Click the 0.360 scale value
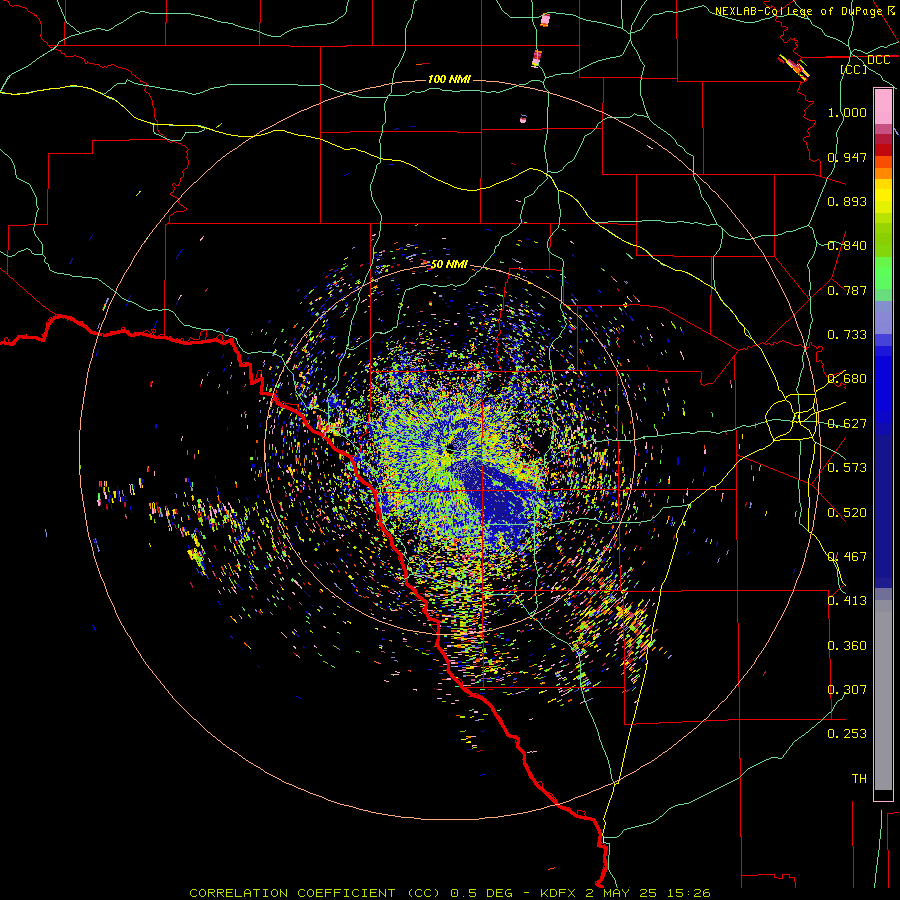 tap(847, 646)
